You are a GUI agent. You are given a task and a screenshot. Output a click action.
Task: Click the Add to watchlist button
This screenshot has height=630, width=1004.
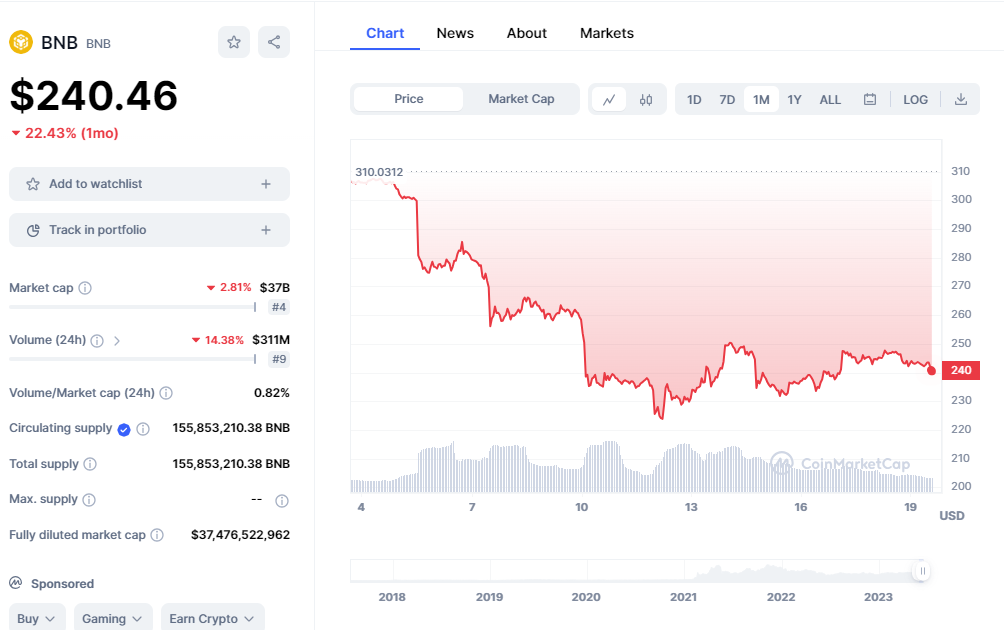point(149,184)
